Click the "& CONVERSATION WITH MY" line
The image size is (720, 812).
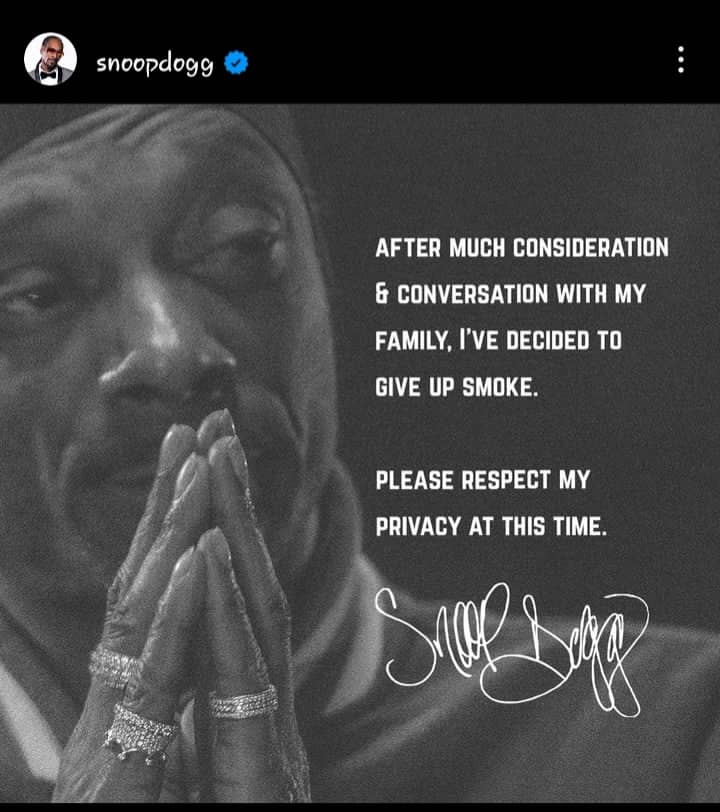point(510,294)
